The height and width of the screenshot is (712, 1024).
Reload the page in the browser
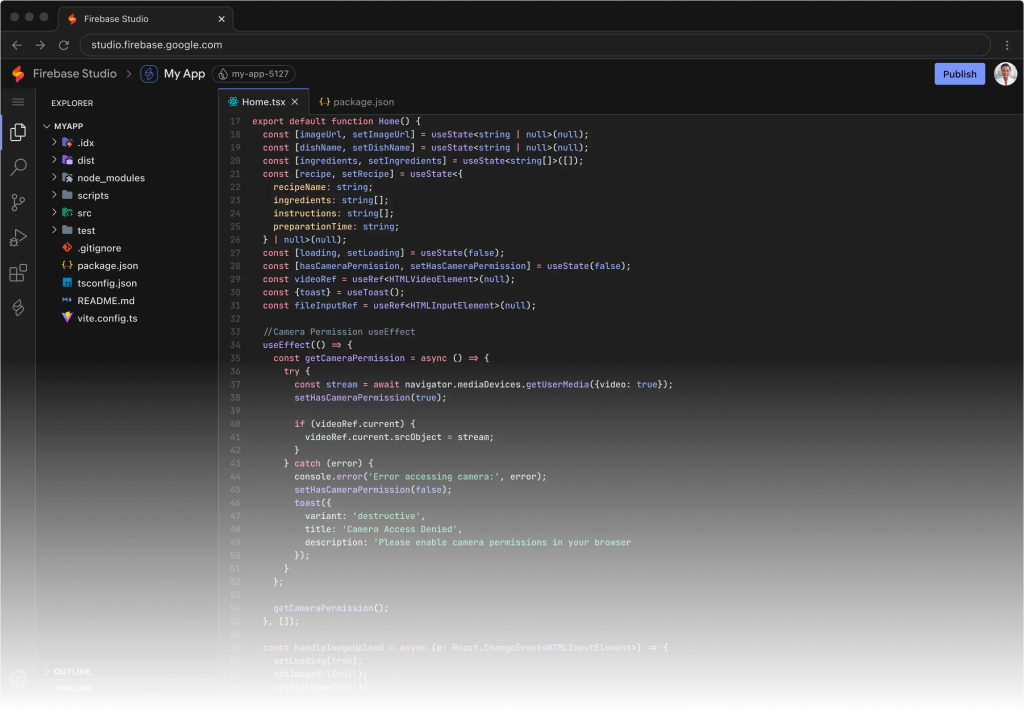(64, 45)
